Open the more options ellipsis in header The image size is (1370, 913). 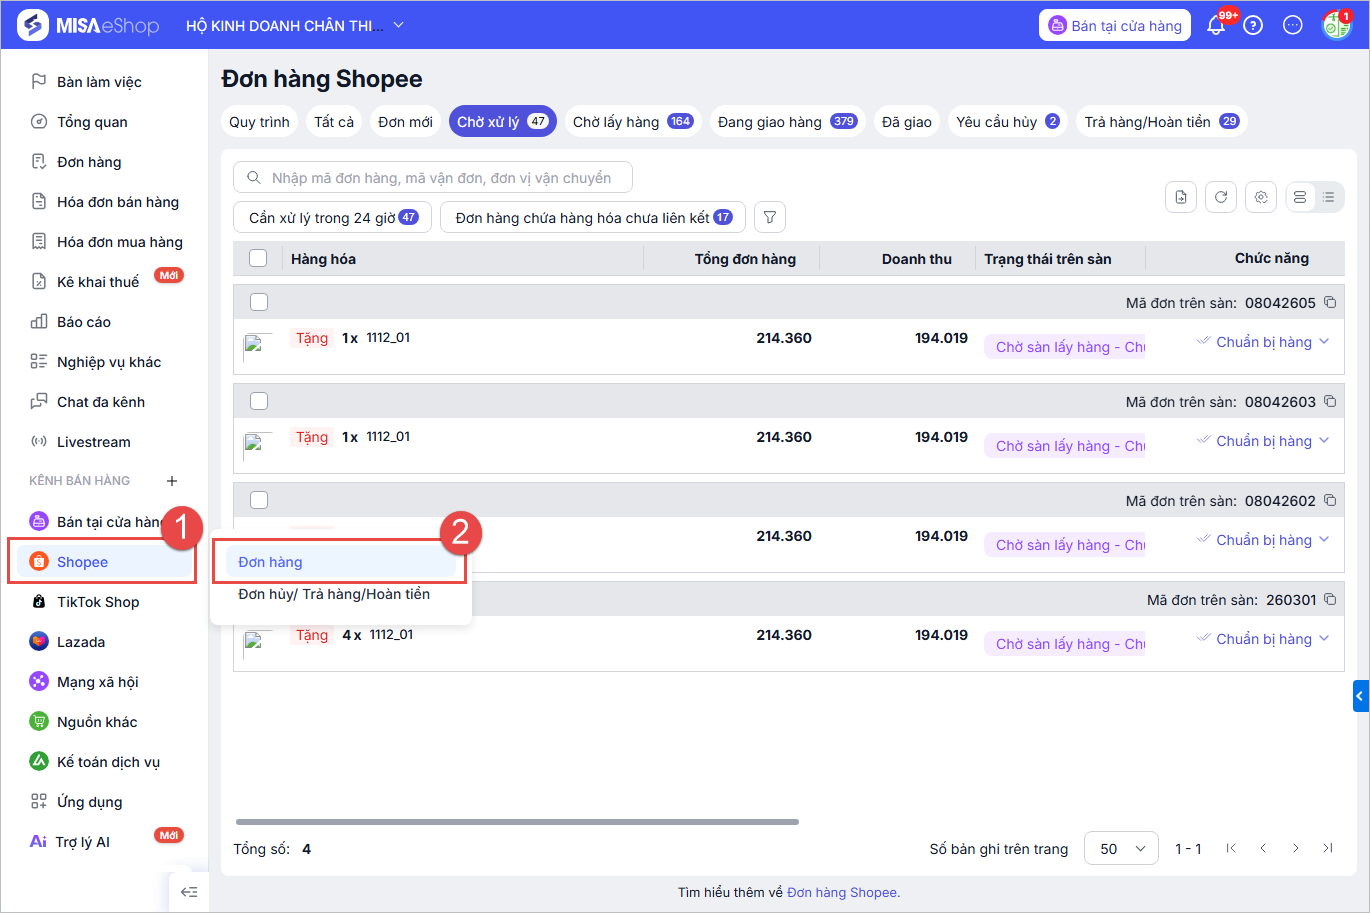(1293, 25)
